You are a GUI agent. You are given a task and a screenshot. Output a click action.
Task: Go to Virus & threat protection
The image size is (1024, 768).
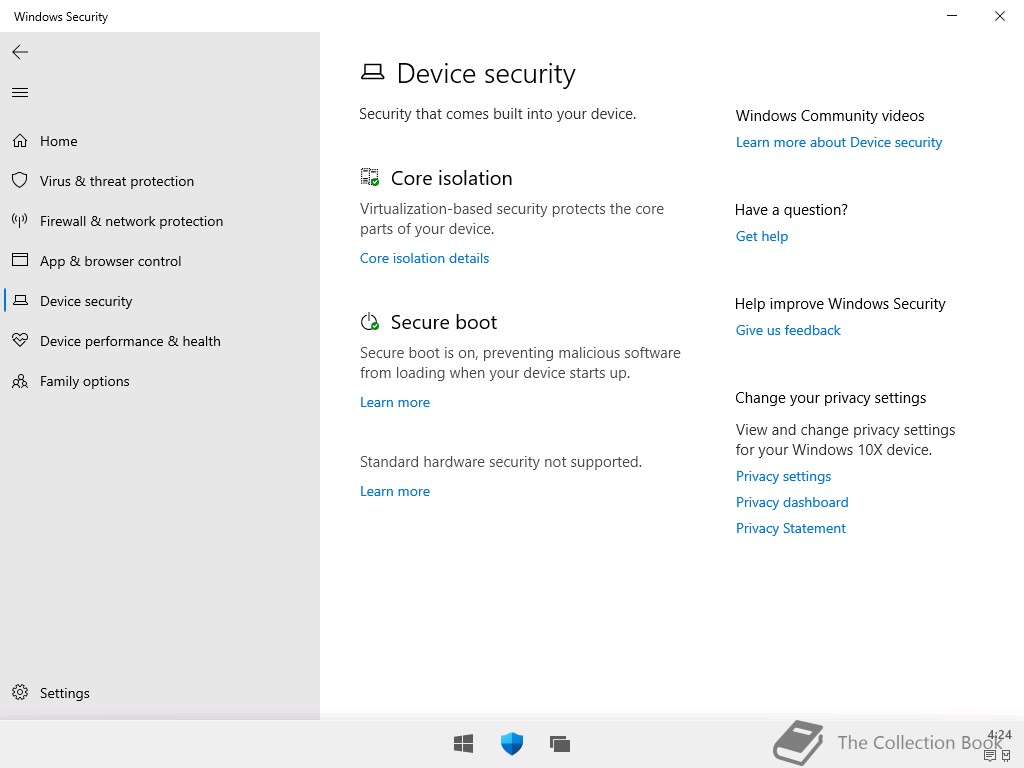(x=160, y=181)
